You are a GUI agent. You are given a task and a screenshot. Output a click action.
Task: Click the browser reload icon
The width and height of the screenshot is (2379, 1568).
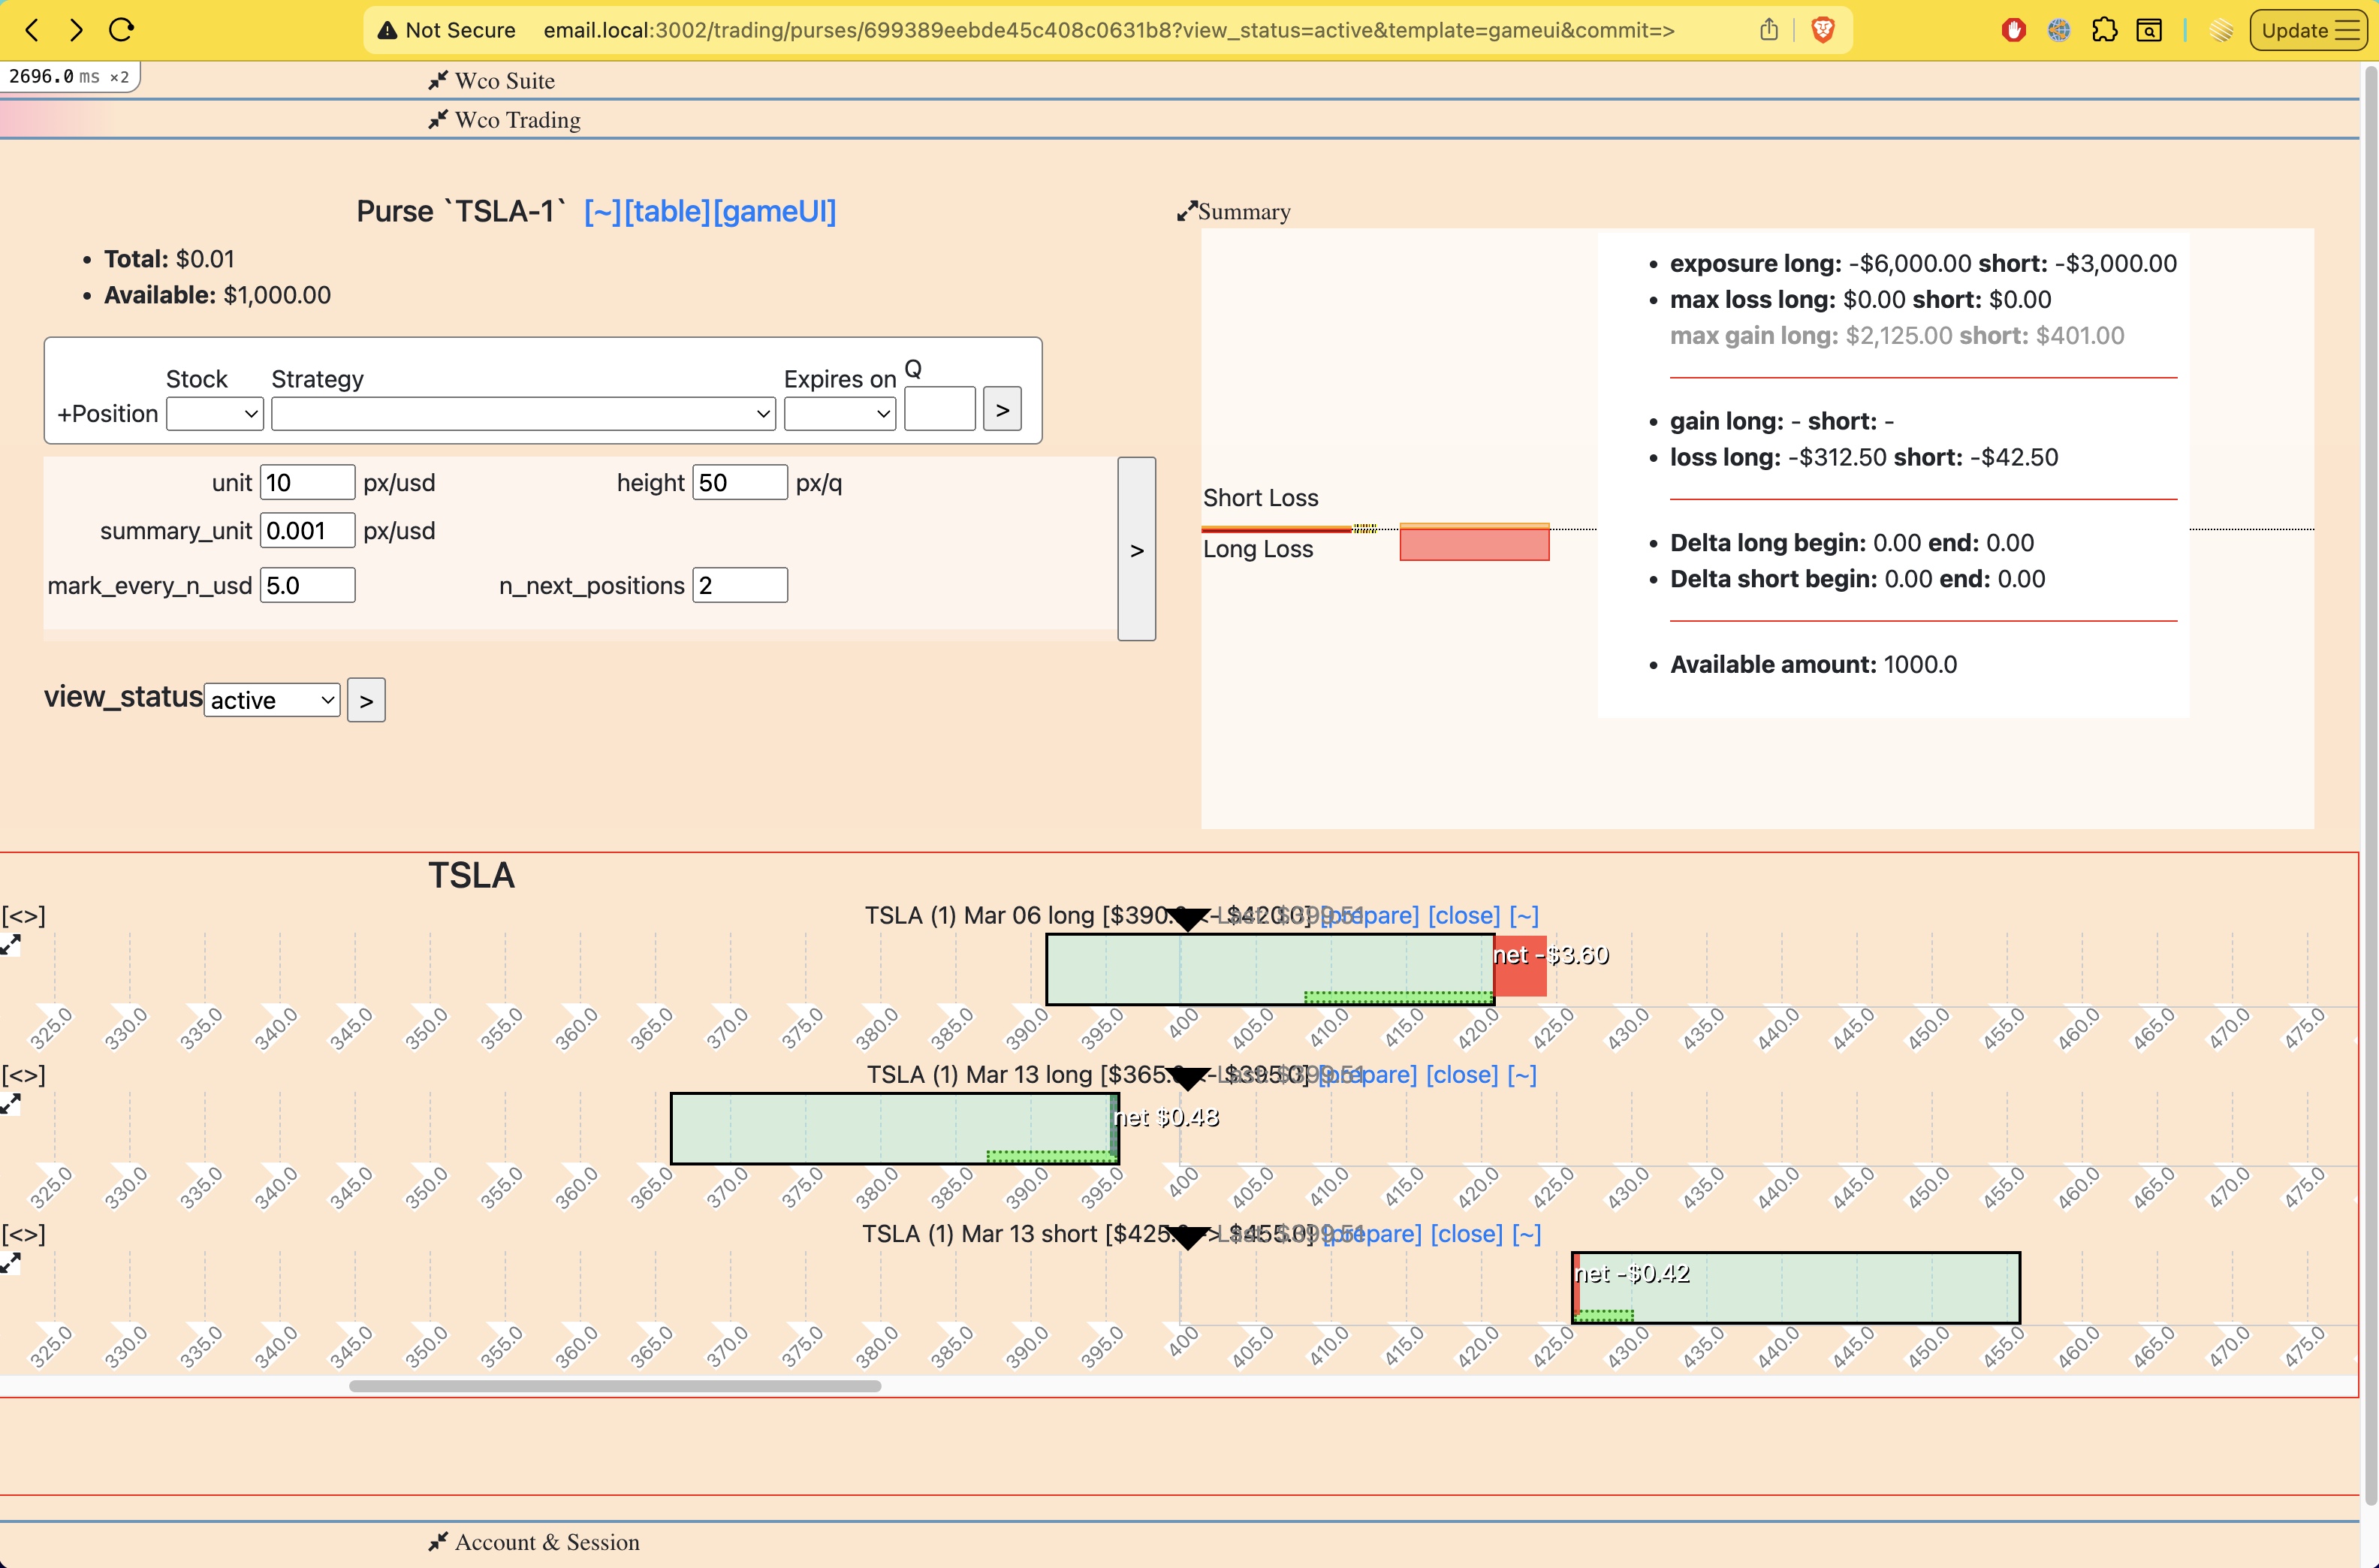[121, 30]
